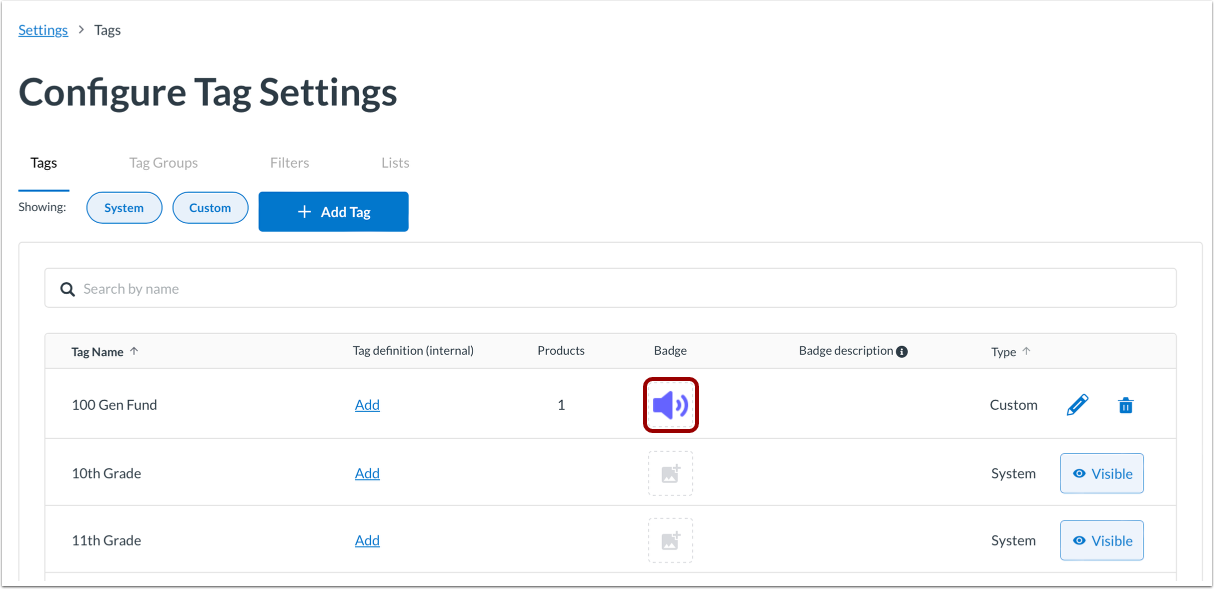1214x589 pixels.
Task: Click the speaker badge for 100 Gen Fund
Action: pos(670,405)
